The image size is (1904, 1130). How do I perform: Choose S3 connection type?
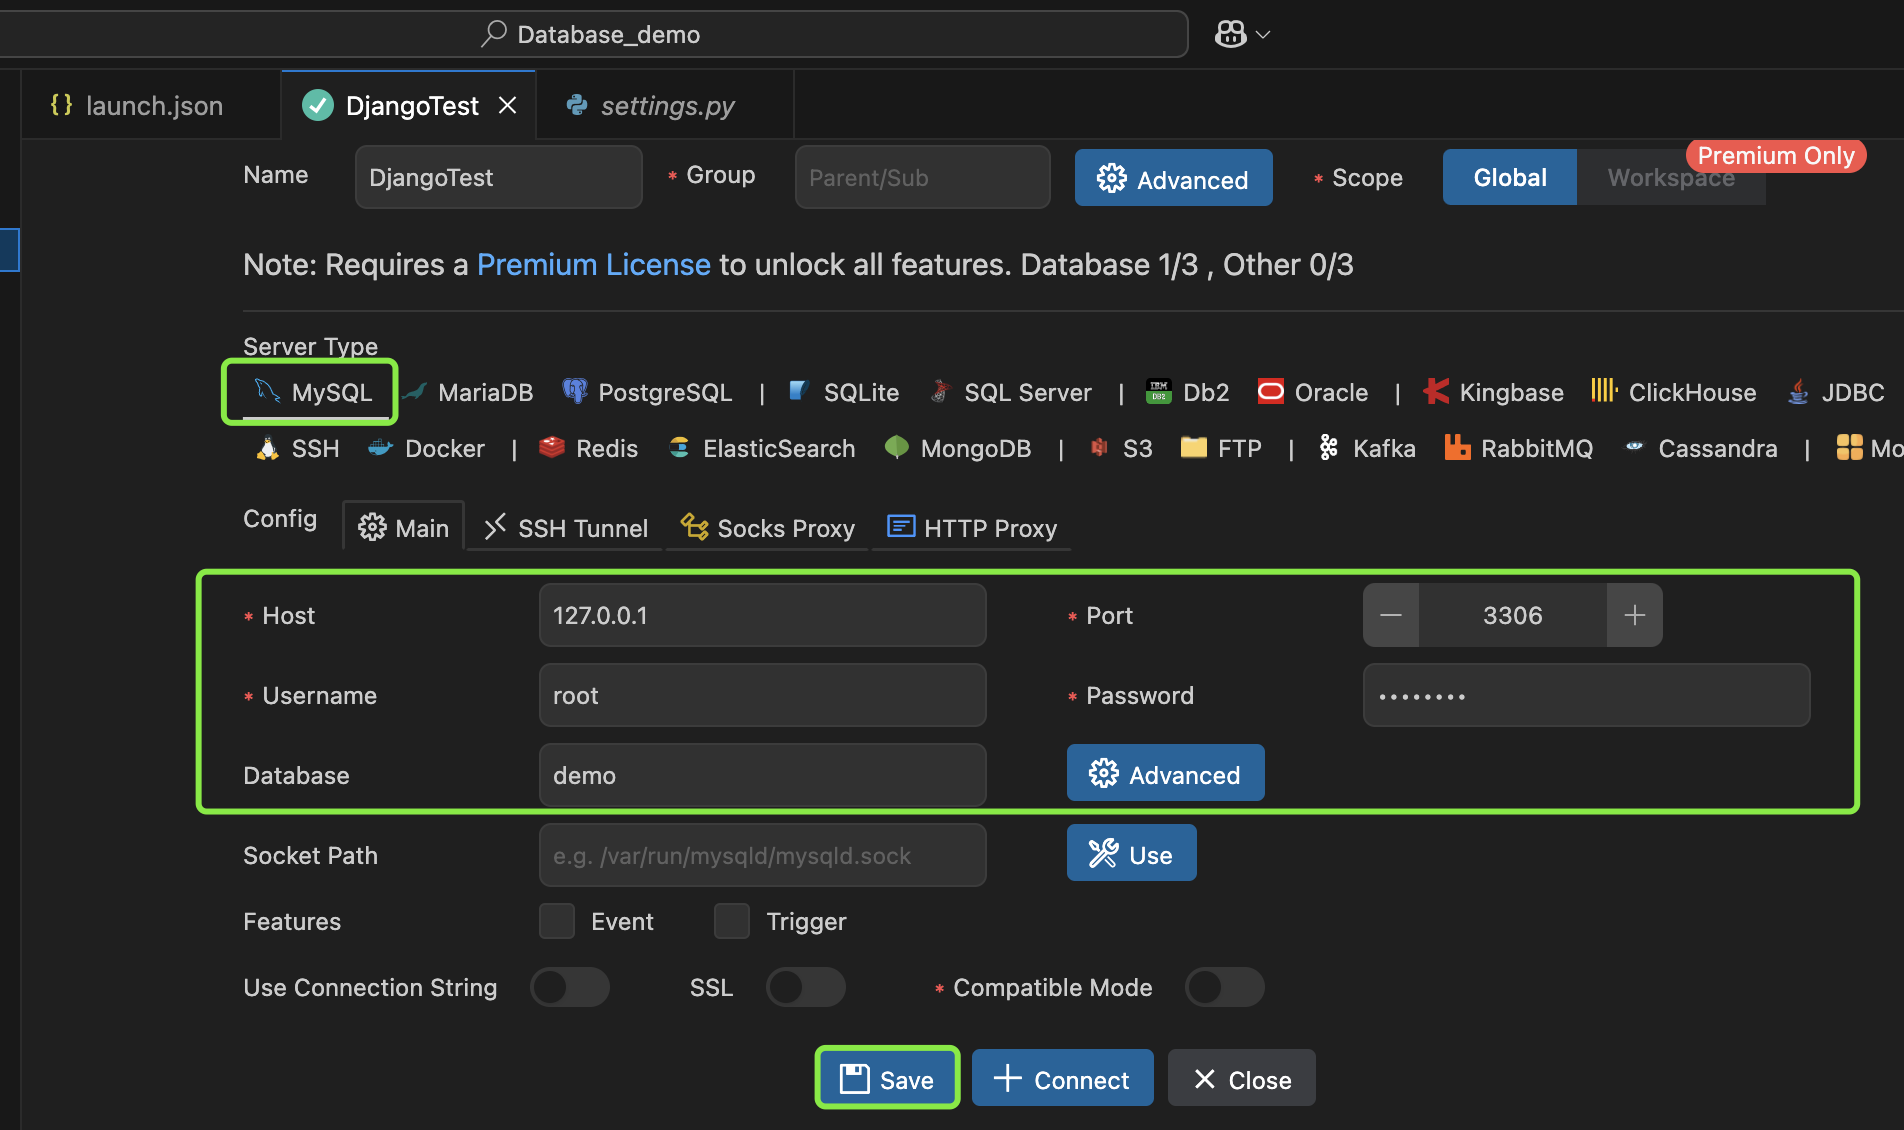(x=1120, y=448)
